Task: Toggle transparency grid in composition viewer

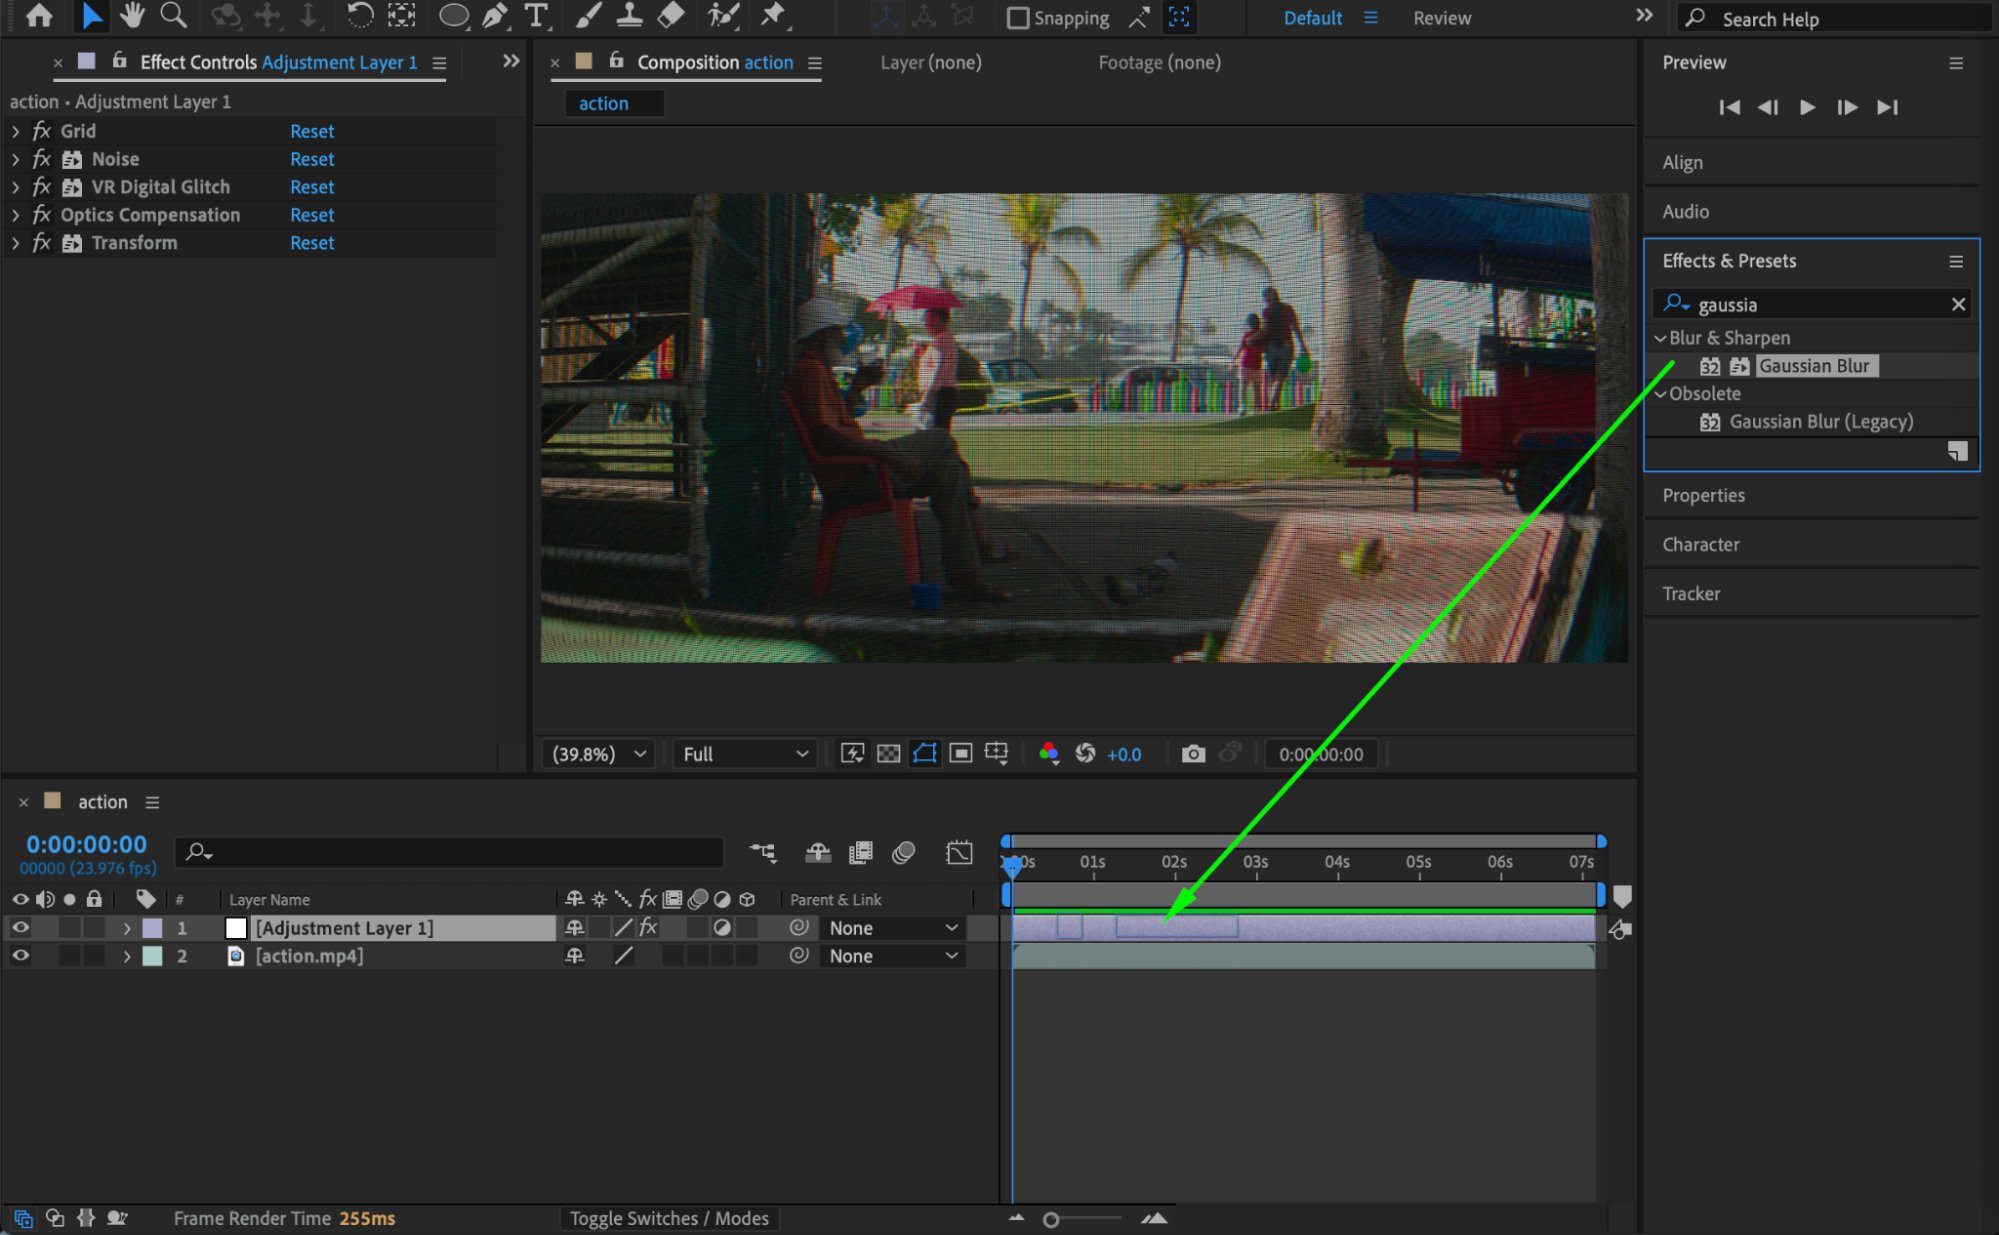Action: (x=888, y=754)
